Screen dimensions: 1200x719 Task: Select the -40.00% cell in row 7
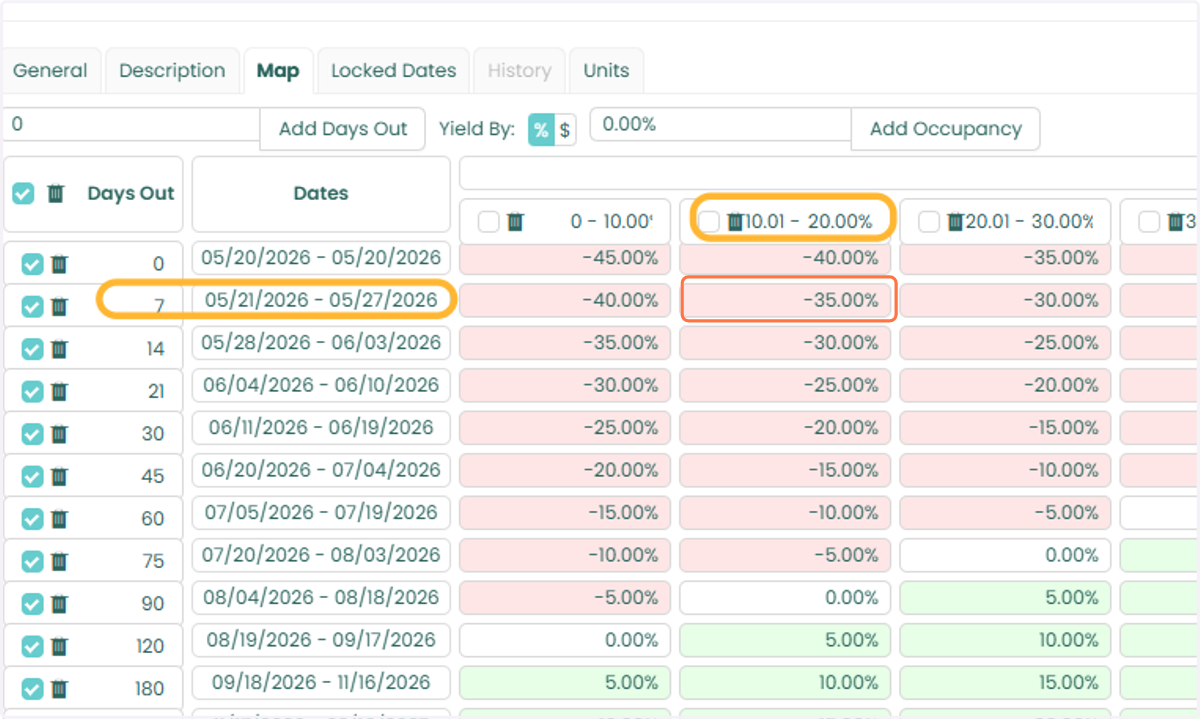pos(565,300)
